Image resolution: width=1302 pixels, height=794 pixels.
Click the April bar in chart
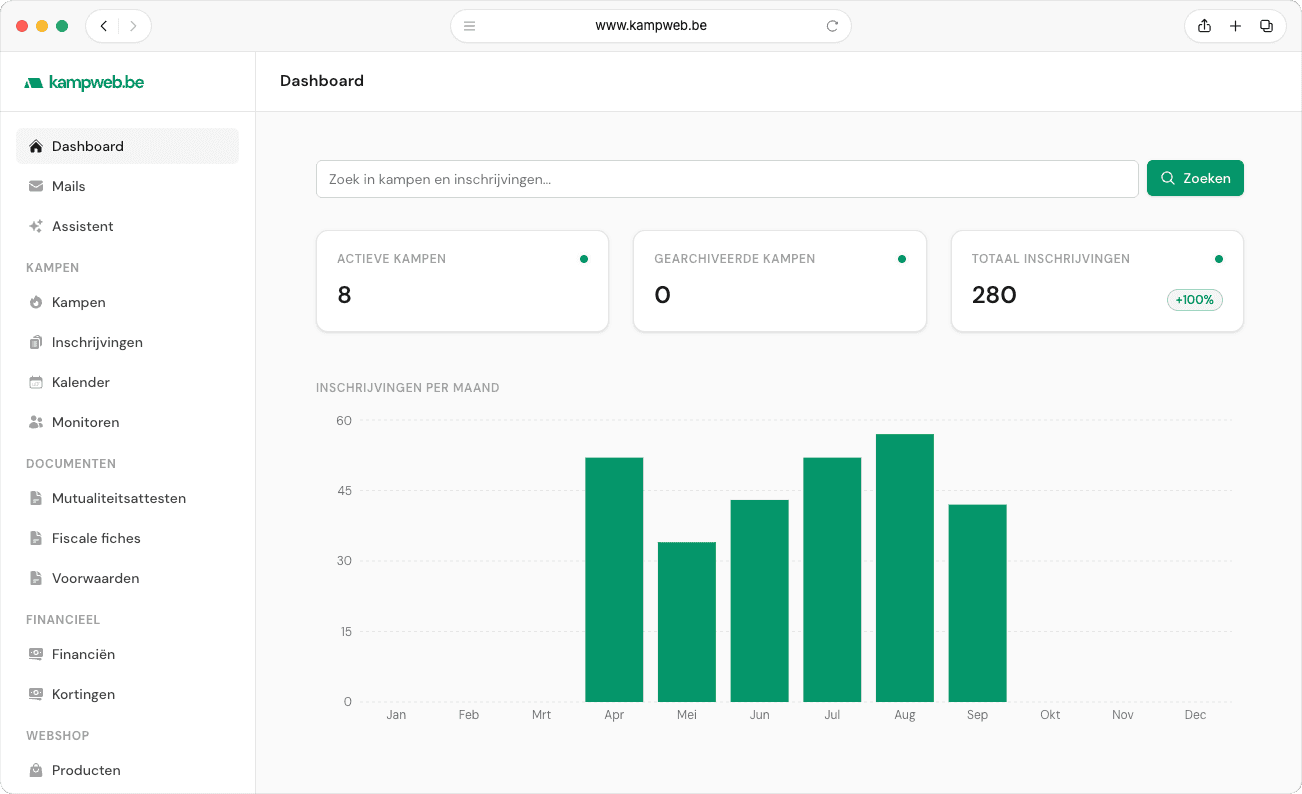tap(614, 579)
